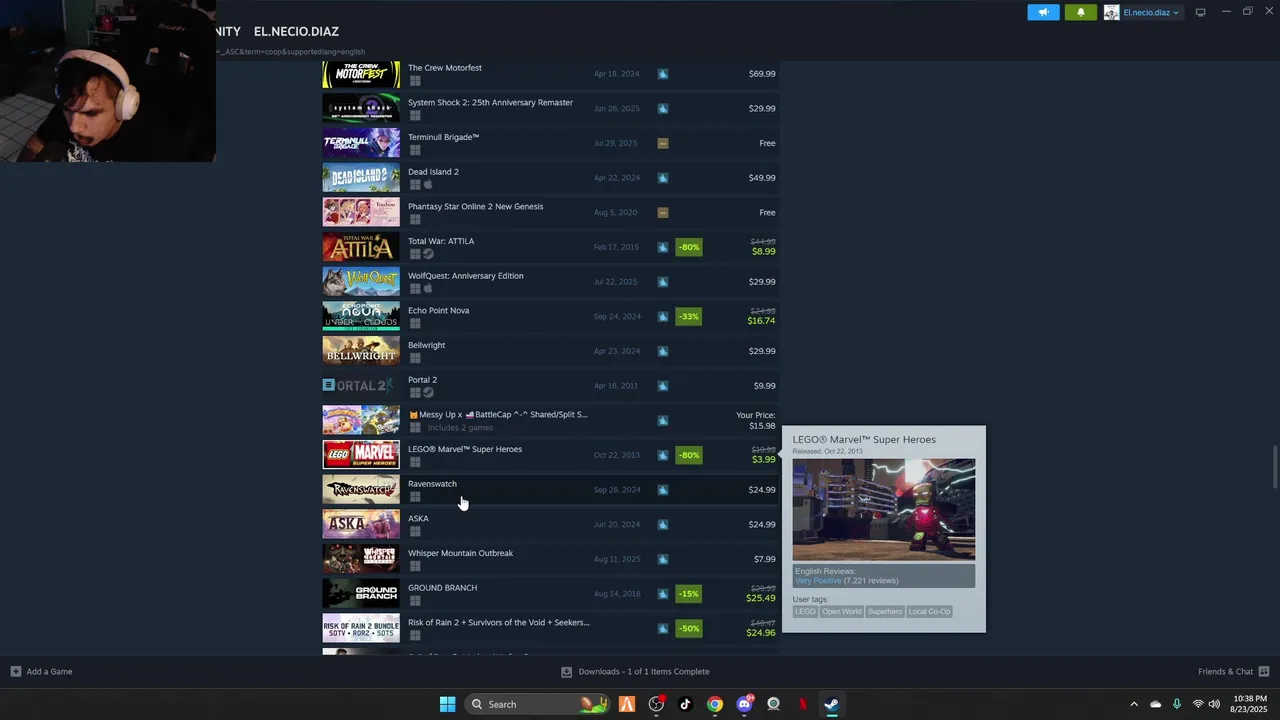
Task: Click the El.necio.diaz profile avatar
Action: tap(1111, 12)
